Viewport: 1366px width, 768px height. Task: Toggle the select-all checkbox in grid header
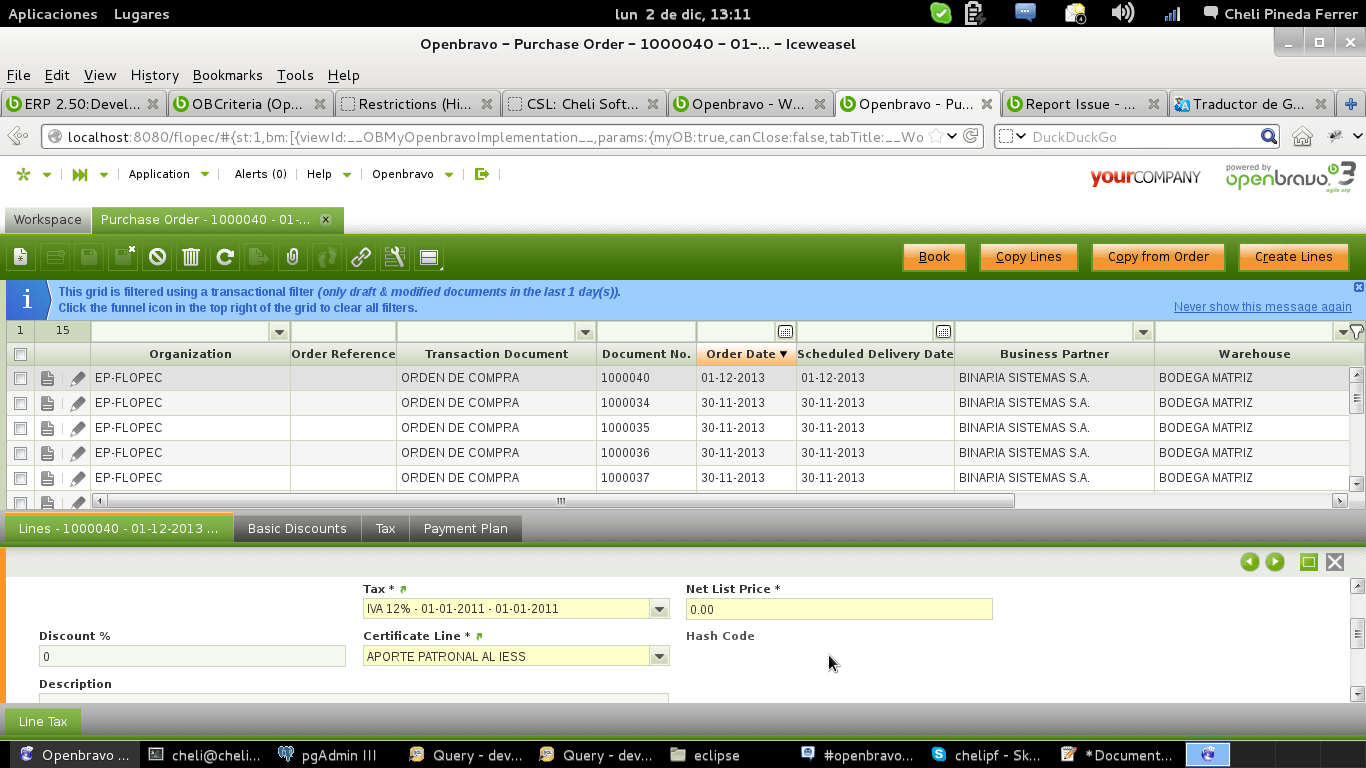point(20,354)
